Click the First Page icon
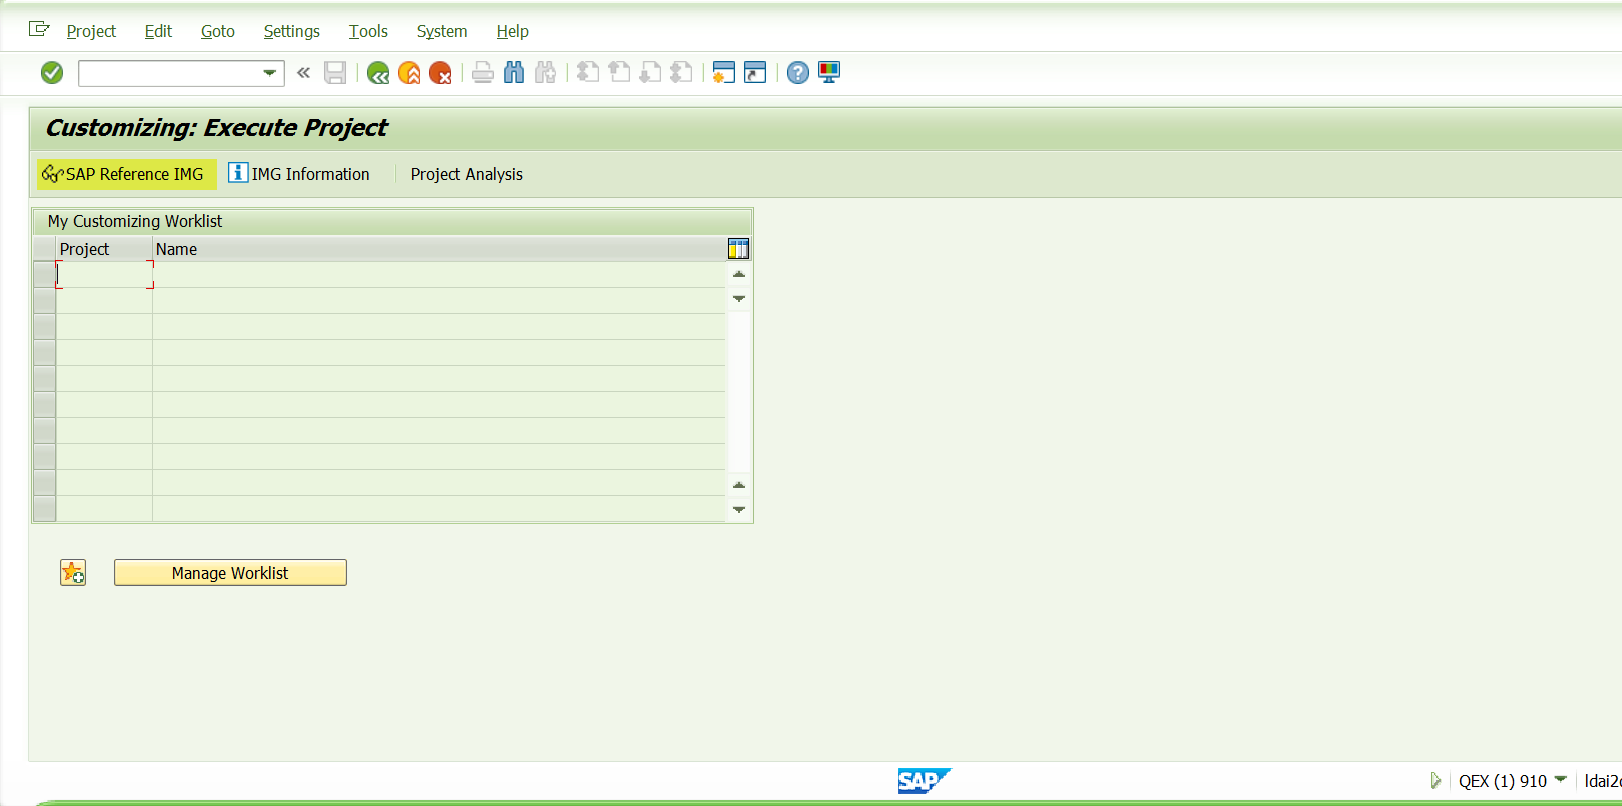The height and width of the screenshot is (806, 1622). (588, 73)
